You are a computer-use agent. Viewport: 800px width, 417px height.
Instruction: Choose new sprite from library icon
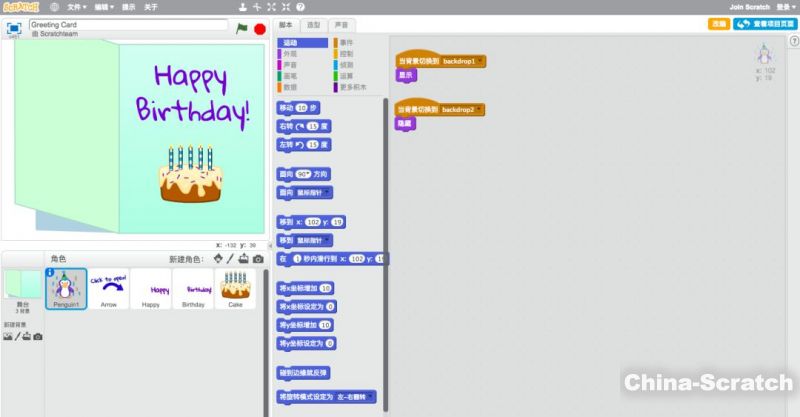click(219, 259)
